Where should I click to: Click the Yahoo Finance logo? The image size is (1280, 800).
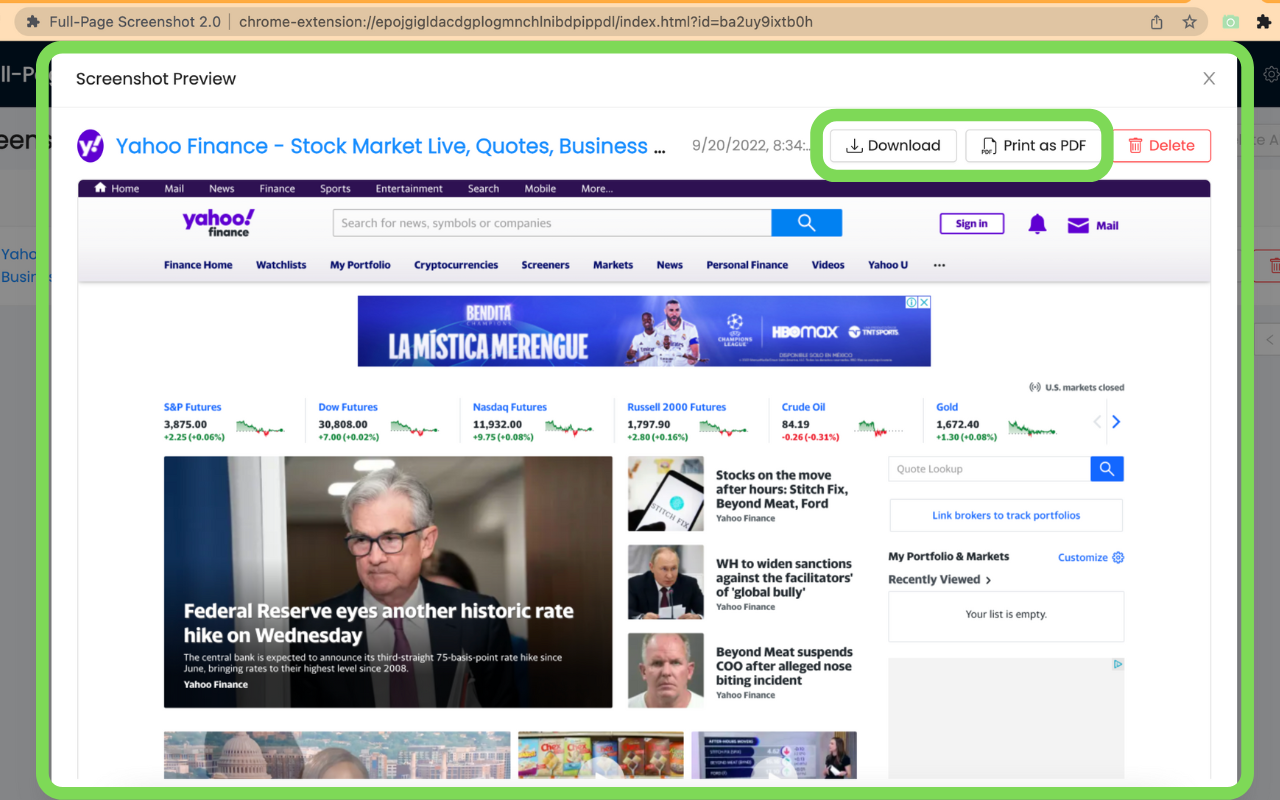(x=218, y=223)
